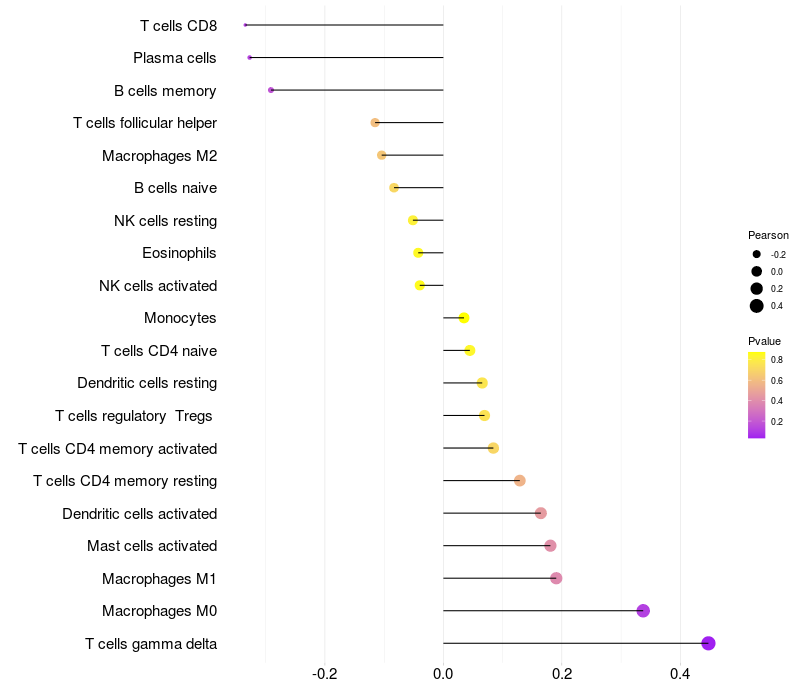Click the NK cells resting data point
The width and height of the screenshot is (800, 700).
click(x=413, y=220)
